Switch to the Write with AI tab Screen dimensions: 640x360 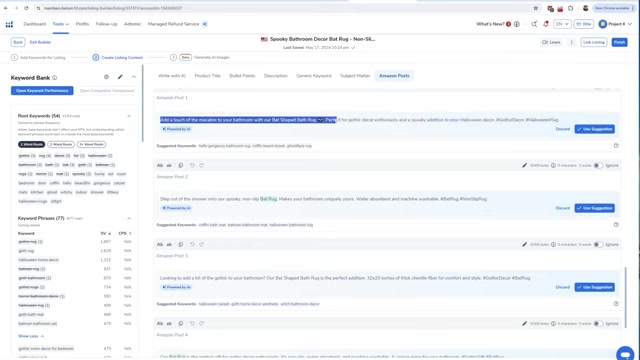click(171, 76)
